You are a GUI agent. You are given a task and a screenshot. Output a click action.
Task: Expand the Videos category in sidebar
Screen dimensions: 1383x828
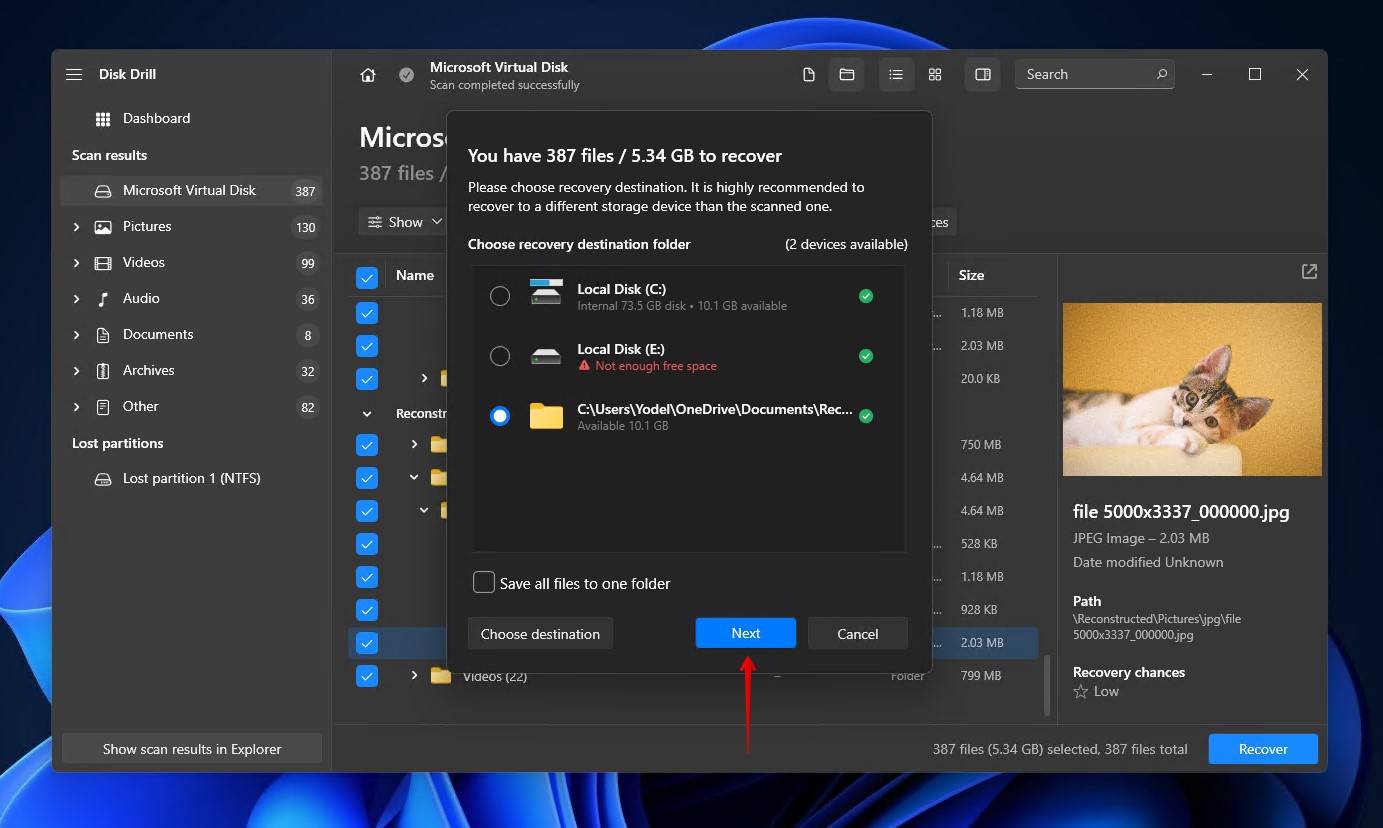(76, 263)
